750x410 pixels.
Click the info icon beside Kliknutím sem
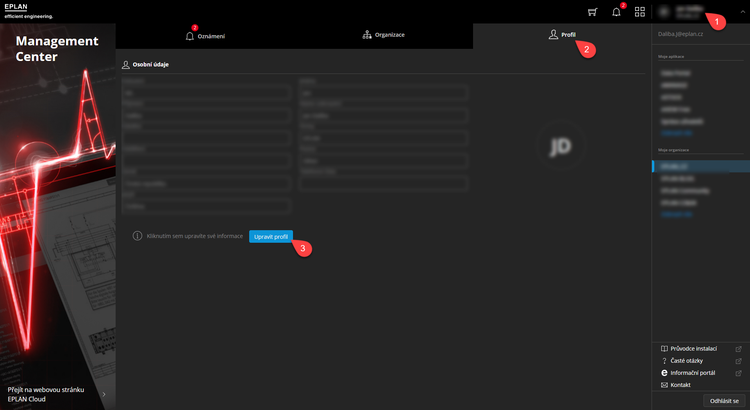click(x=137, y=236)
